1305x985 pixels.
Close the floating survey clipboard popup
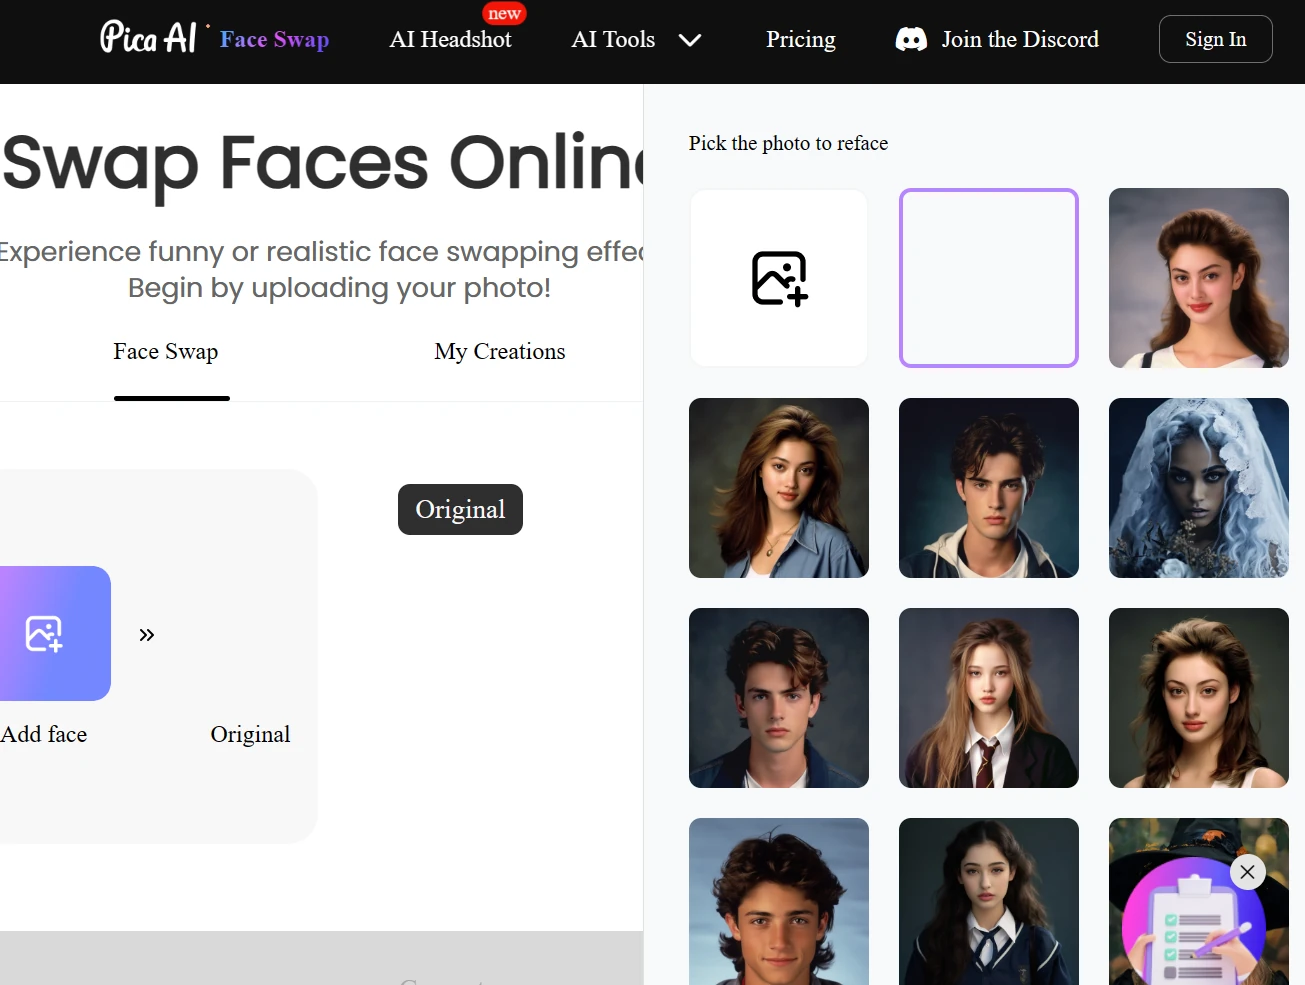pyautogui.click(x=1247, y=872)
